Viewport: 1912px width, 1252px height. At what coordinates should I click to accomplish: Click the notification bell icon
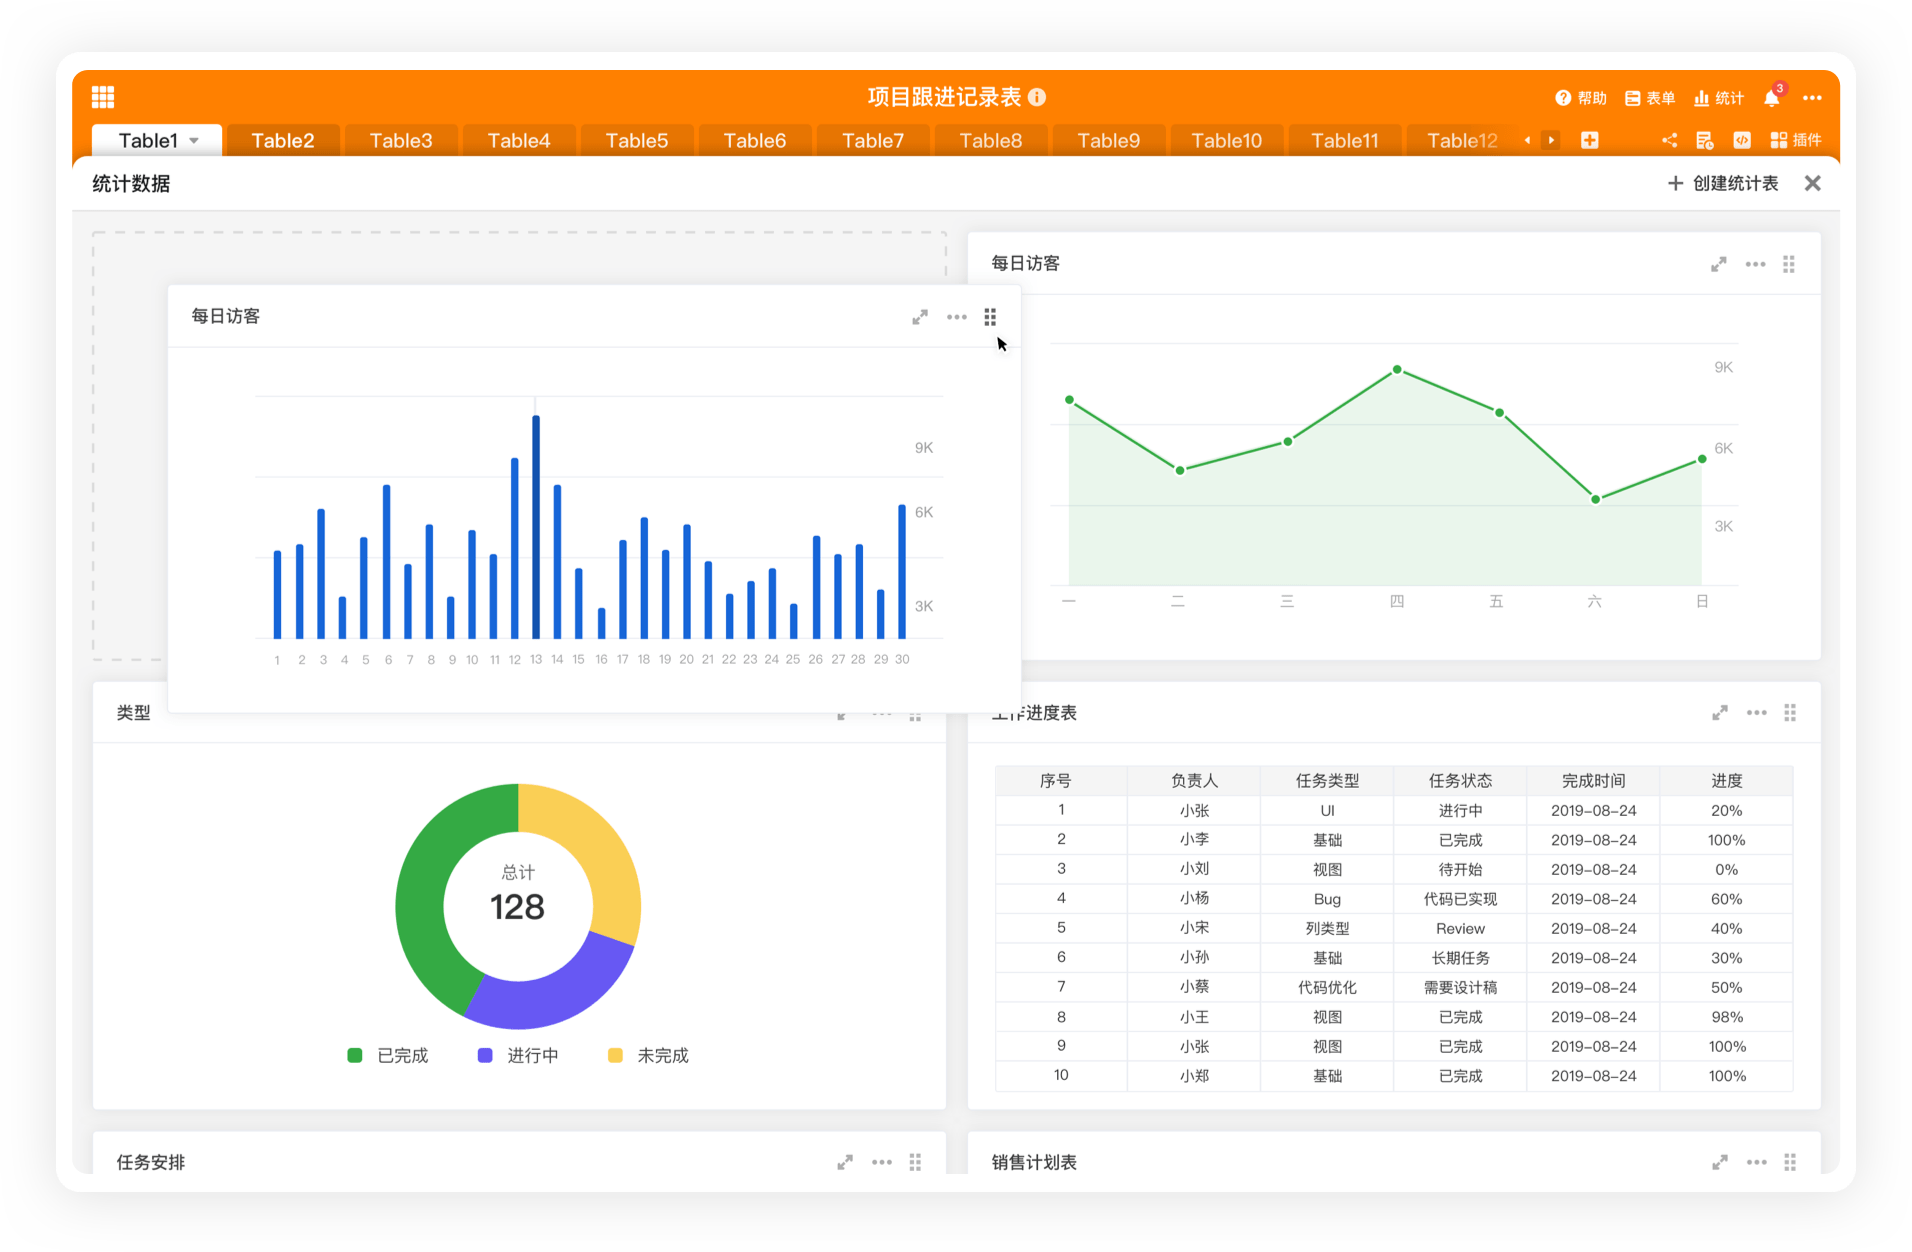click(x=1771, y=98)
